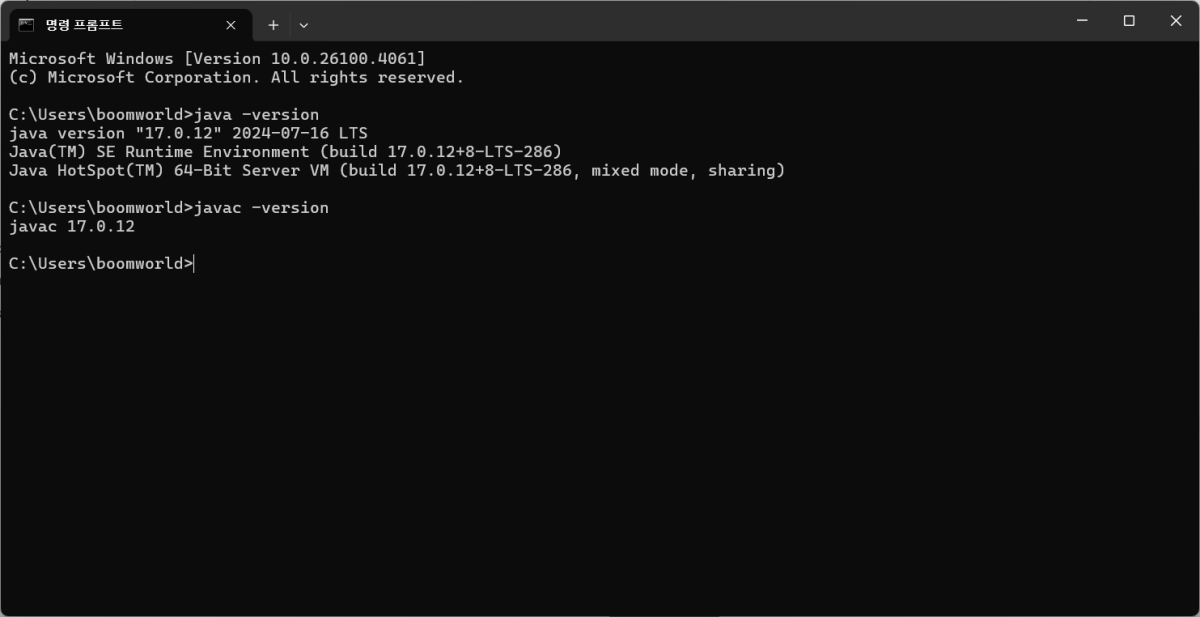Click the typed javac -version command

pyautogui.click(x=262, y=208)
